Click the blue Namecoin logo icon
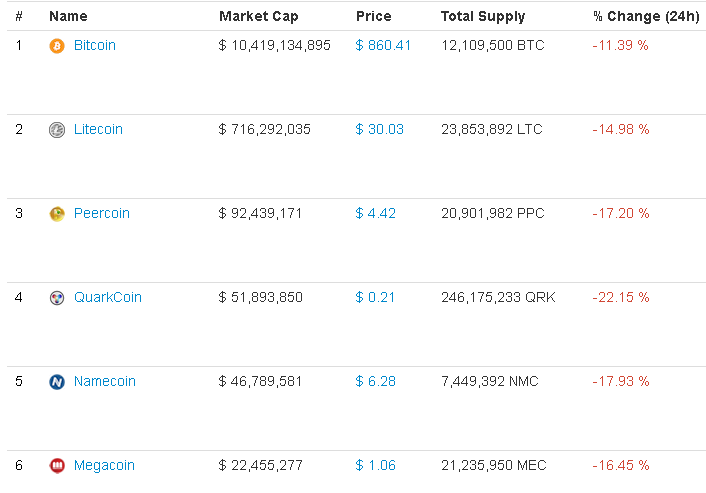This screenshot has height=493, width=706. (57, 382)
